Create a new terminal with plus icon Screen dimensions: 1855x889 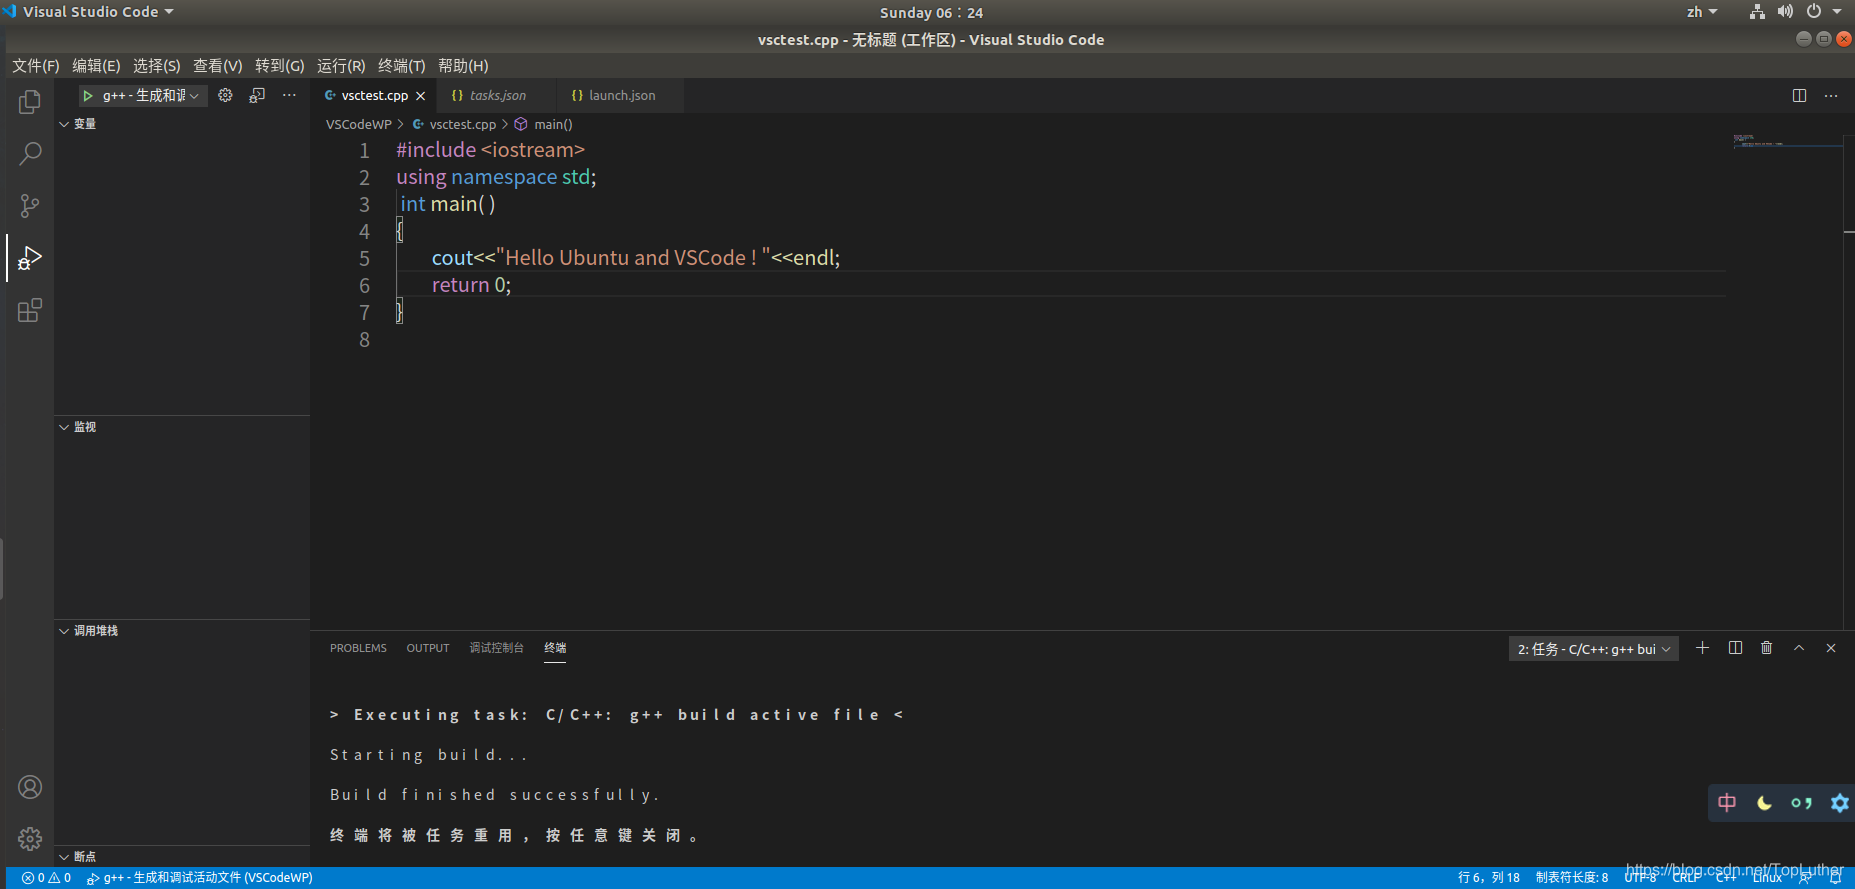tap(1702, 648)
